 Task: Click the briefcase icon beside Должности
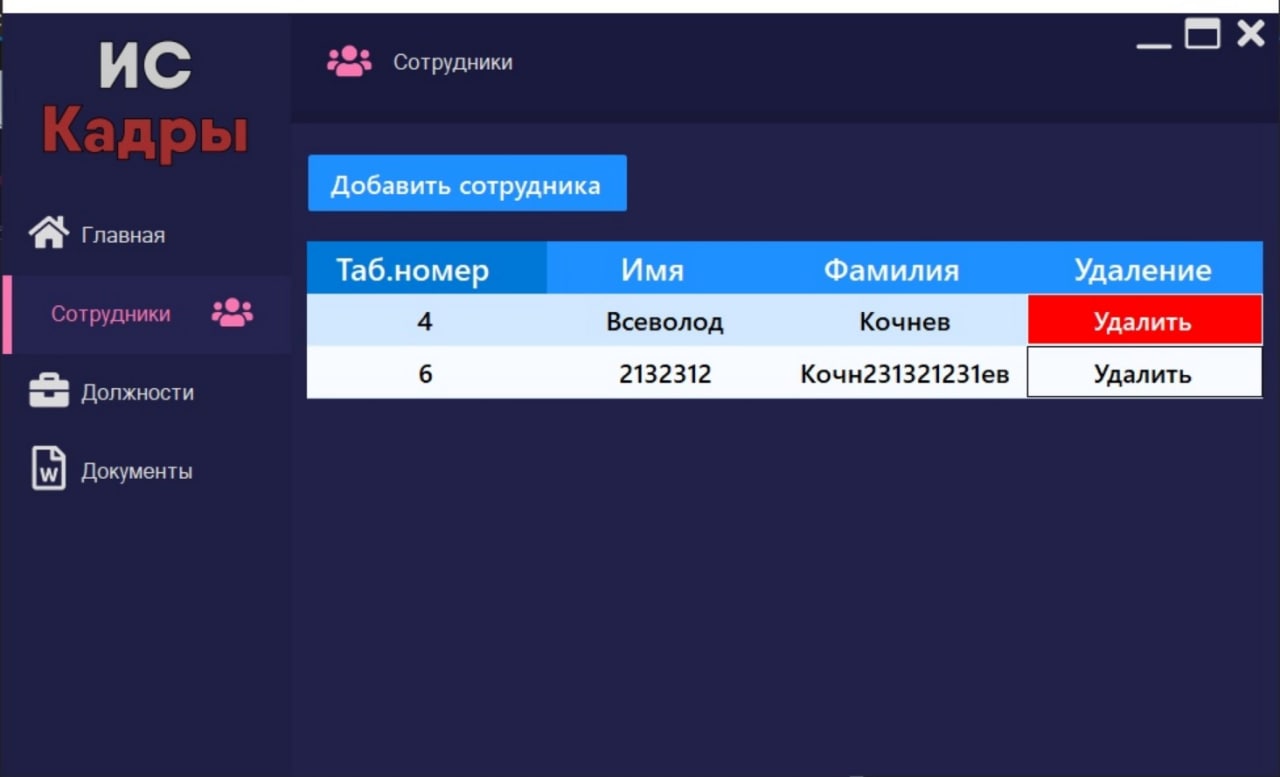point(49,391)
